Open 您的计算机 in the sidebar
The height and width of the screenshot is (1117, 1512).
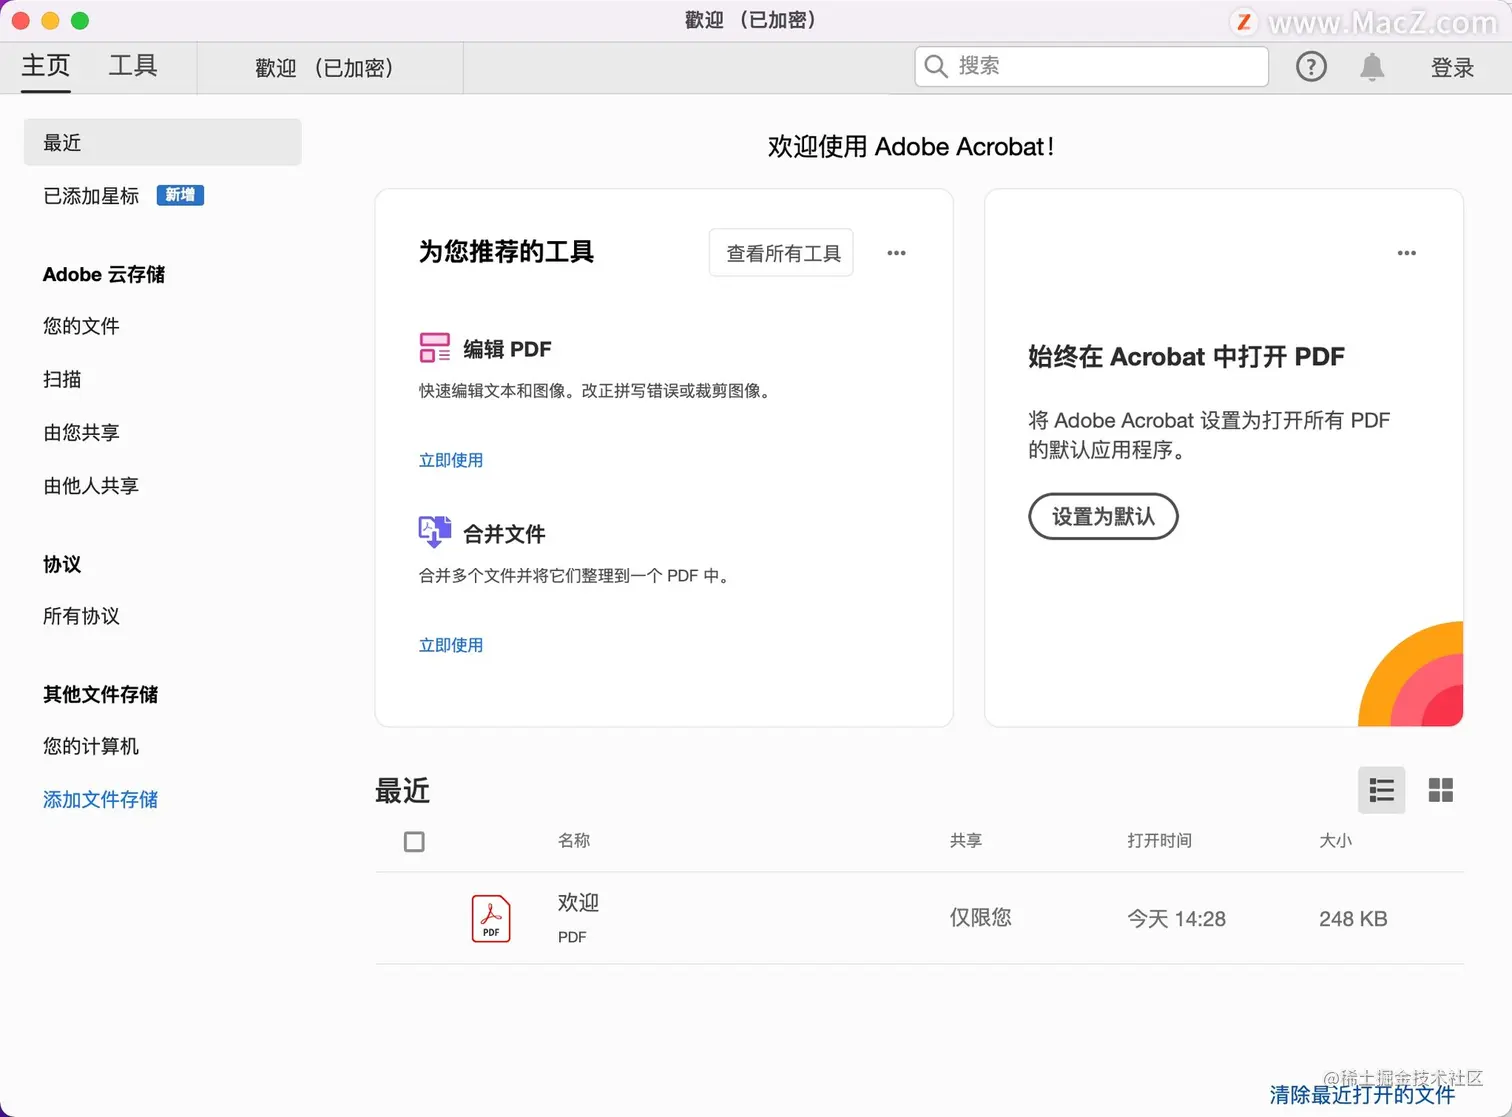(91, 746)
